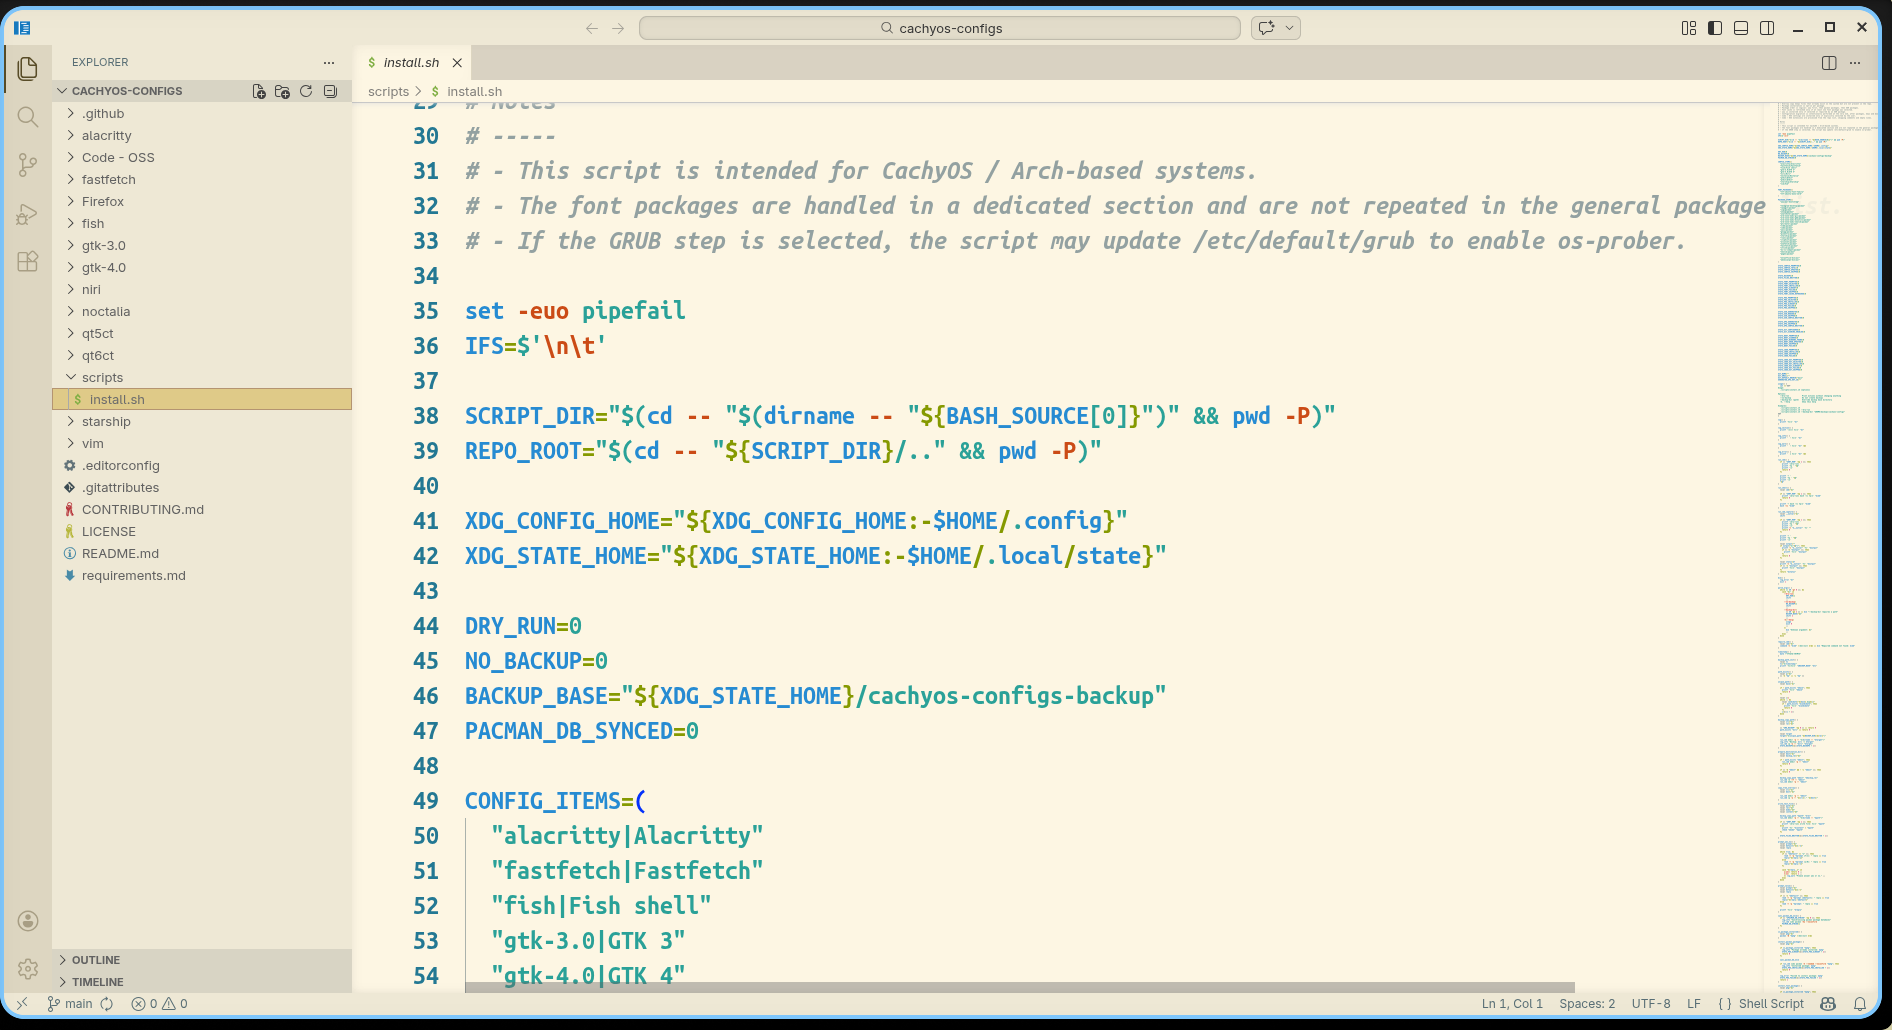Open the editor's more actions menu
Screen dimensions: 1892x1030
1855,62
